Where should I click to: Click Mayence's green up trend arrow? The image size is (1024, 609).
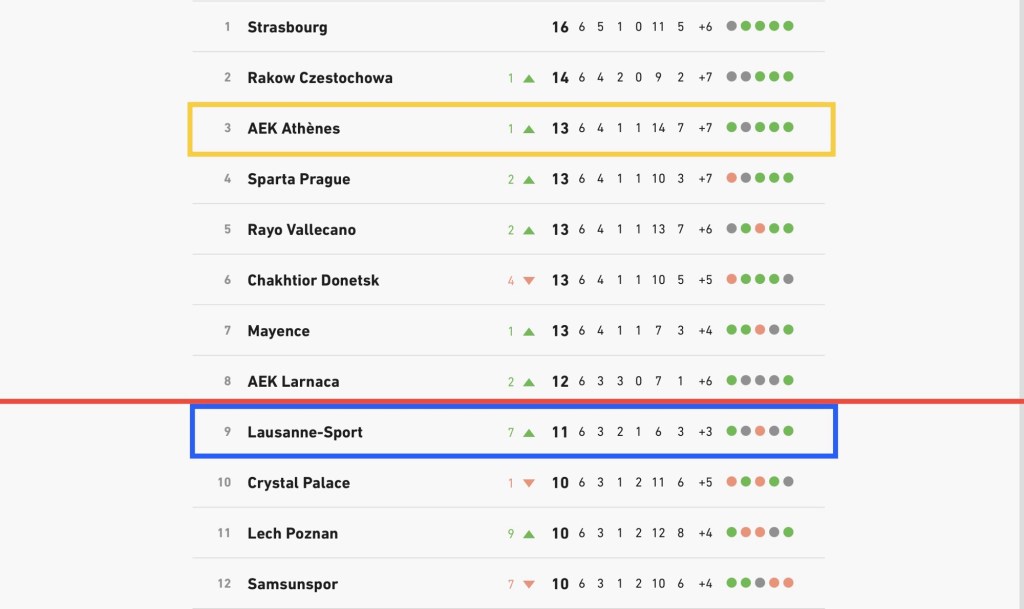pos(529,331)
